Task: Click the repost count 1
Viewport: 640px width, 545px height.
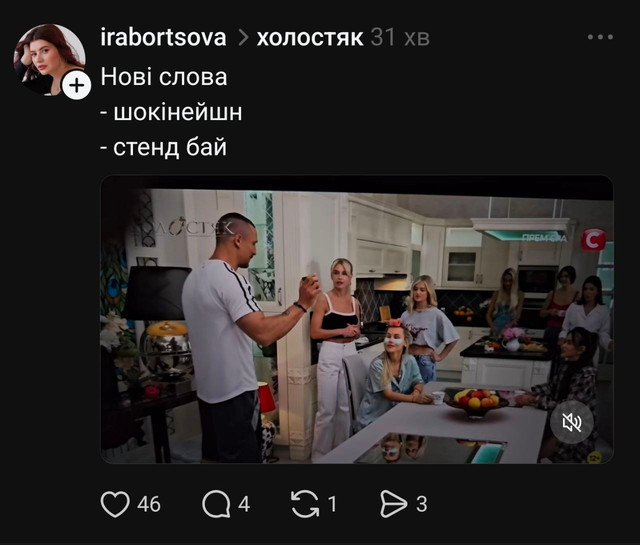Action: coord(333,504)
